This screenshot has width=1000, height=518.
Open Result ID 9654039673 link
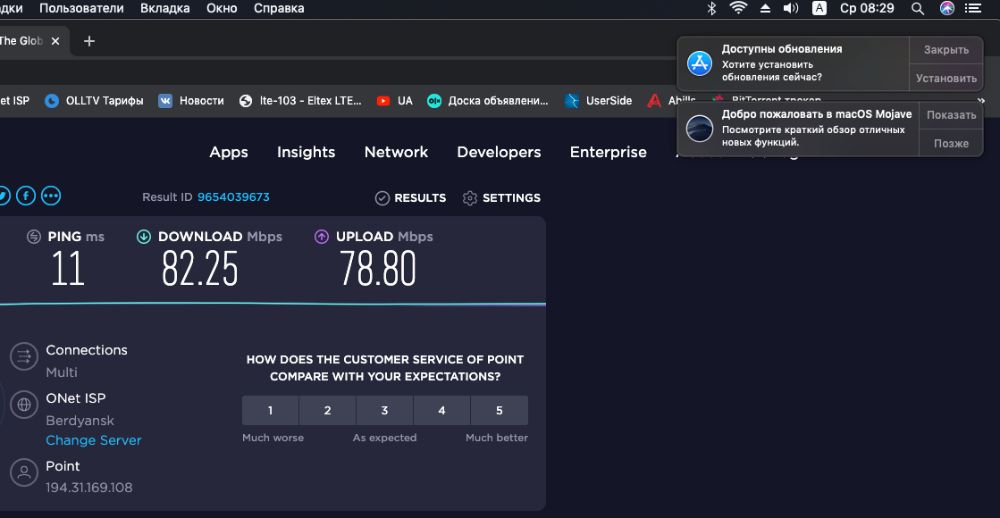(x=233, y=197)
